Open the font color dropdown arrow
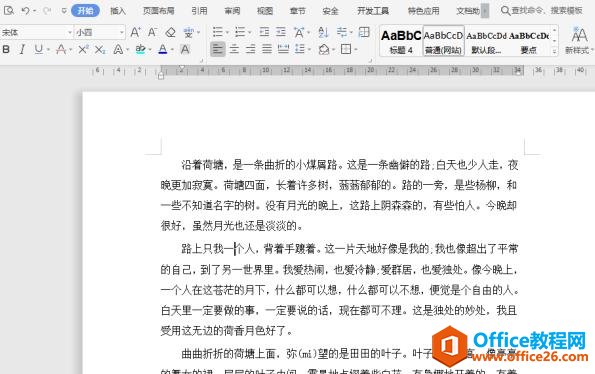This screenshot has width=595, height=374. (172, 49)
